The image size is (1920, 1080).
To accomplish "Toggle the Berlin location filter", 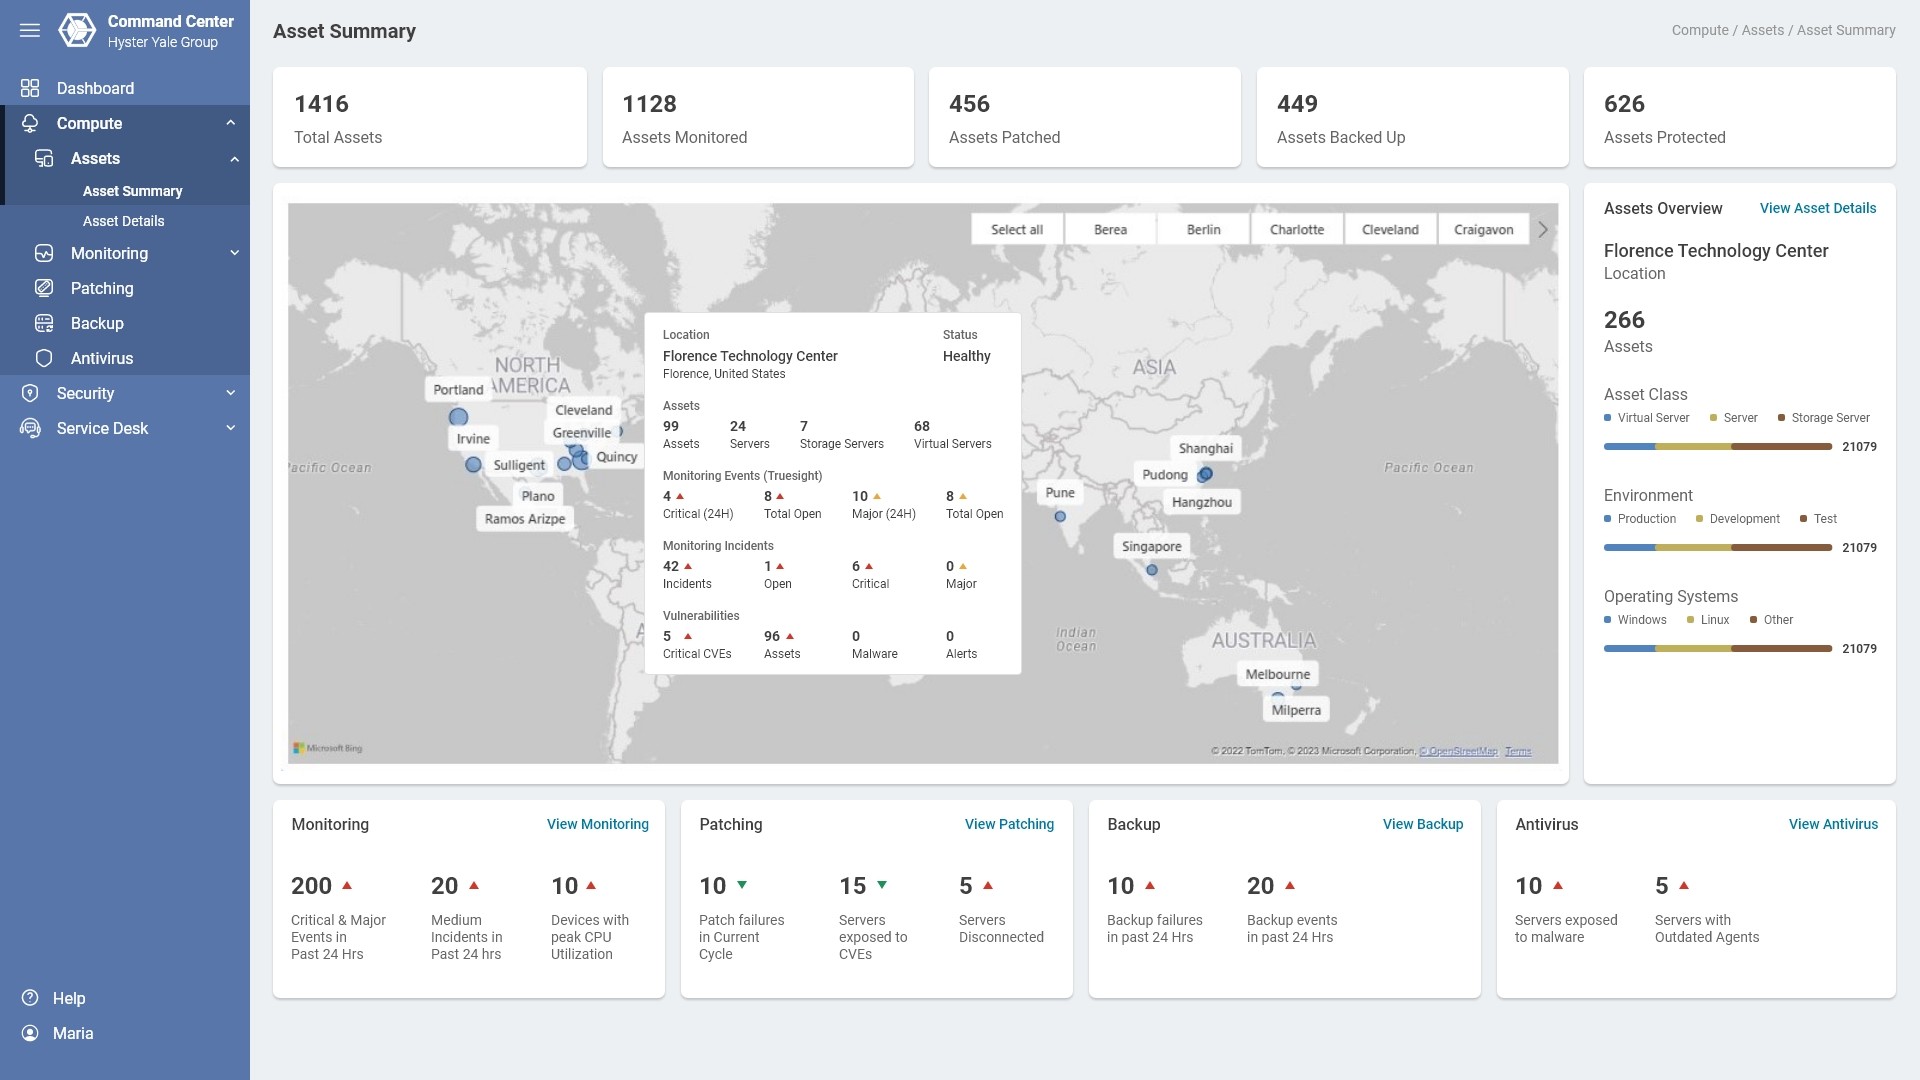I will click(x=1203, y=230).
